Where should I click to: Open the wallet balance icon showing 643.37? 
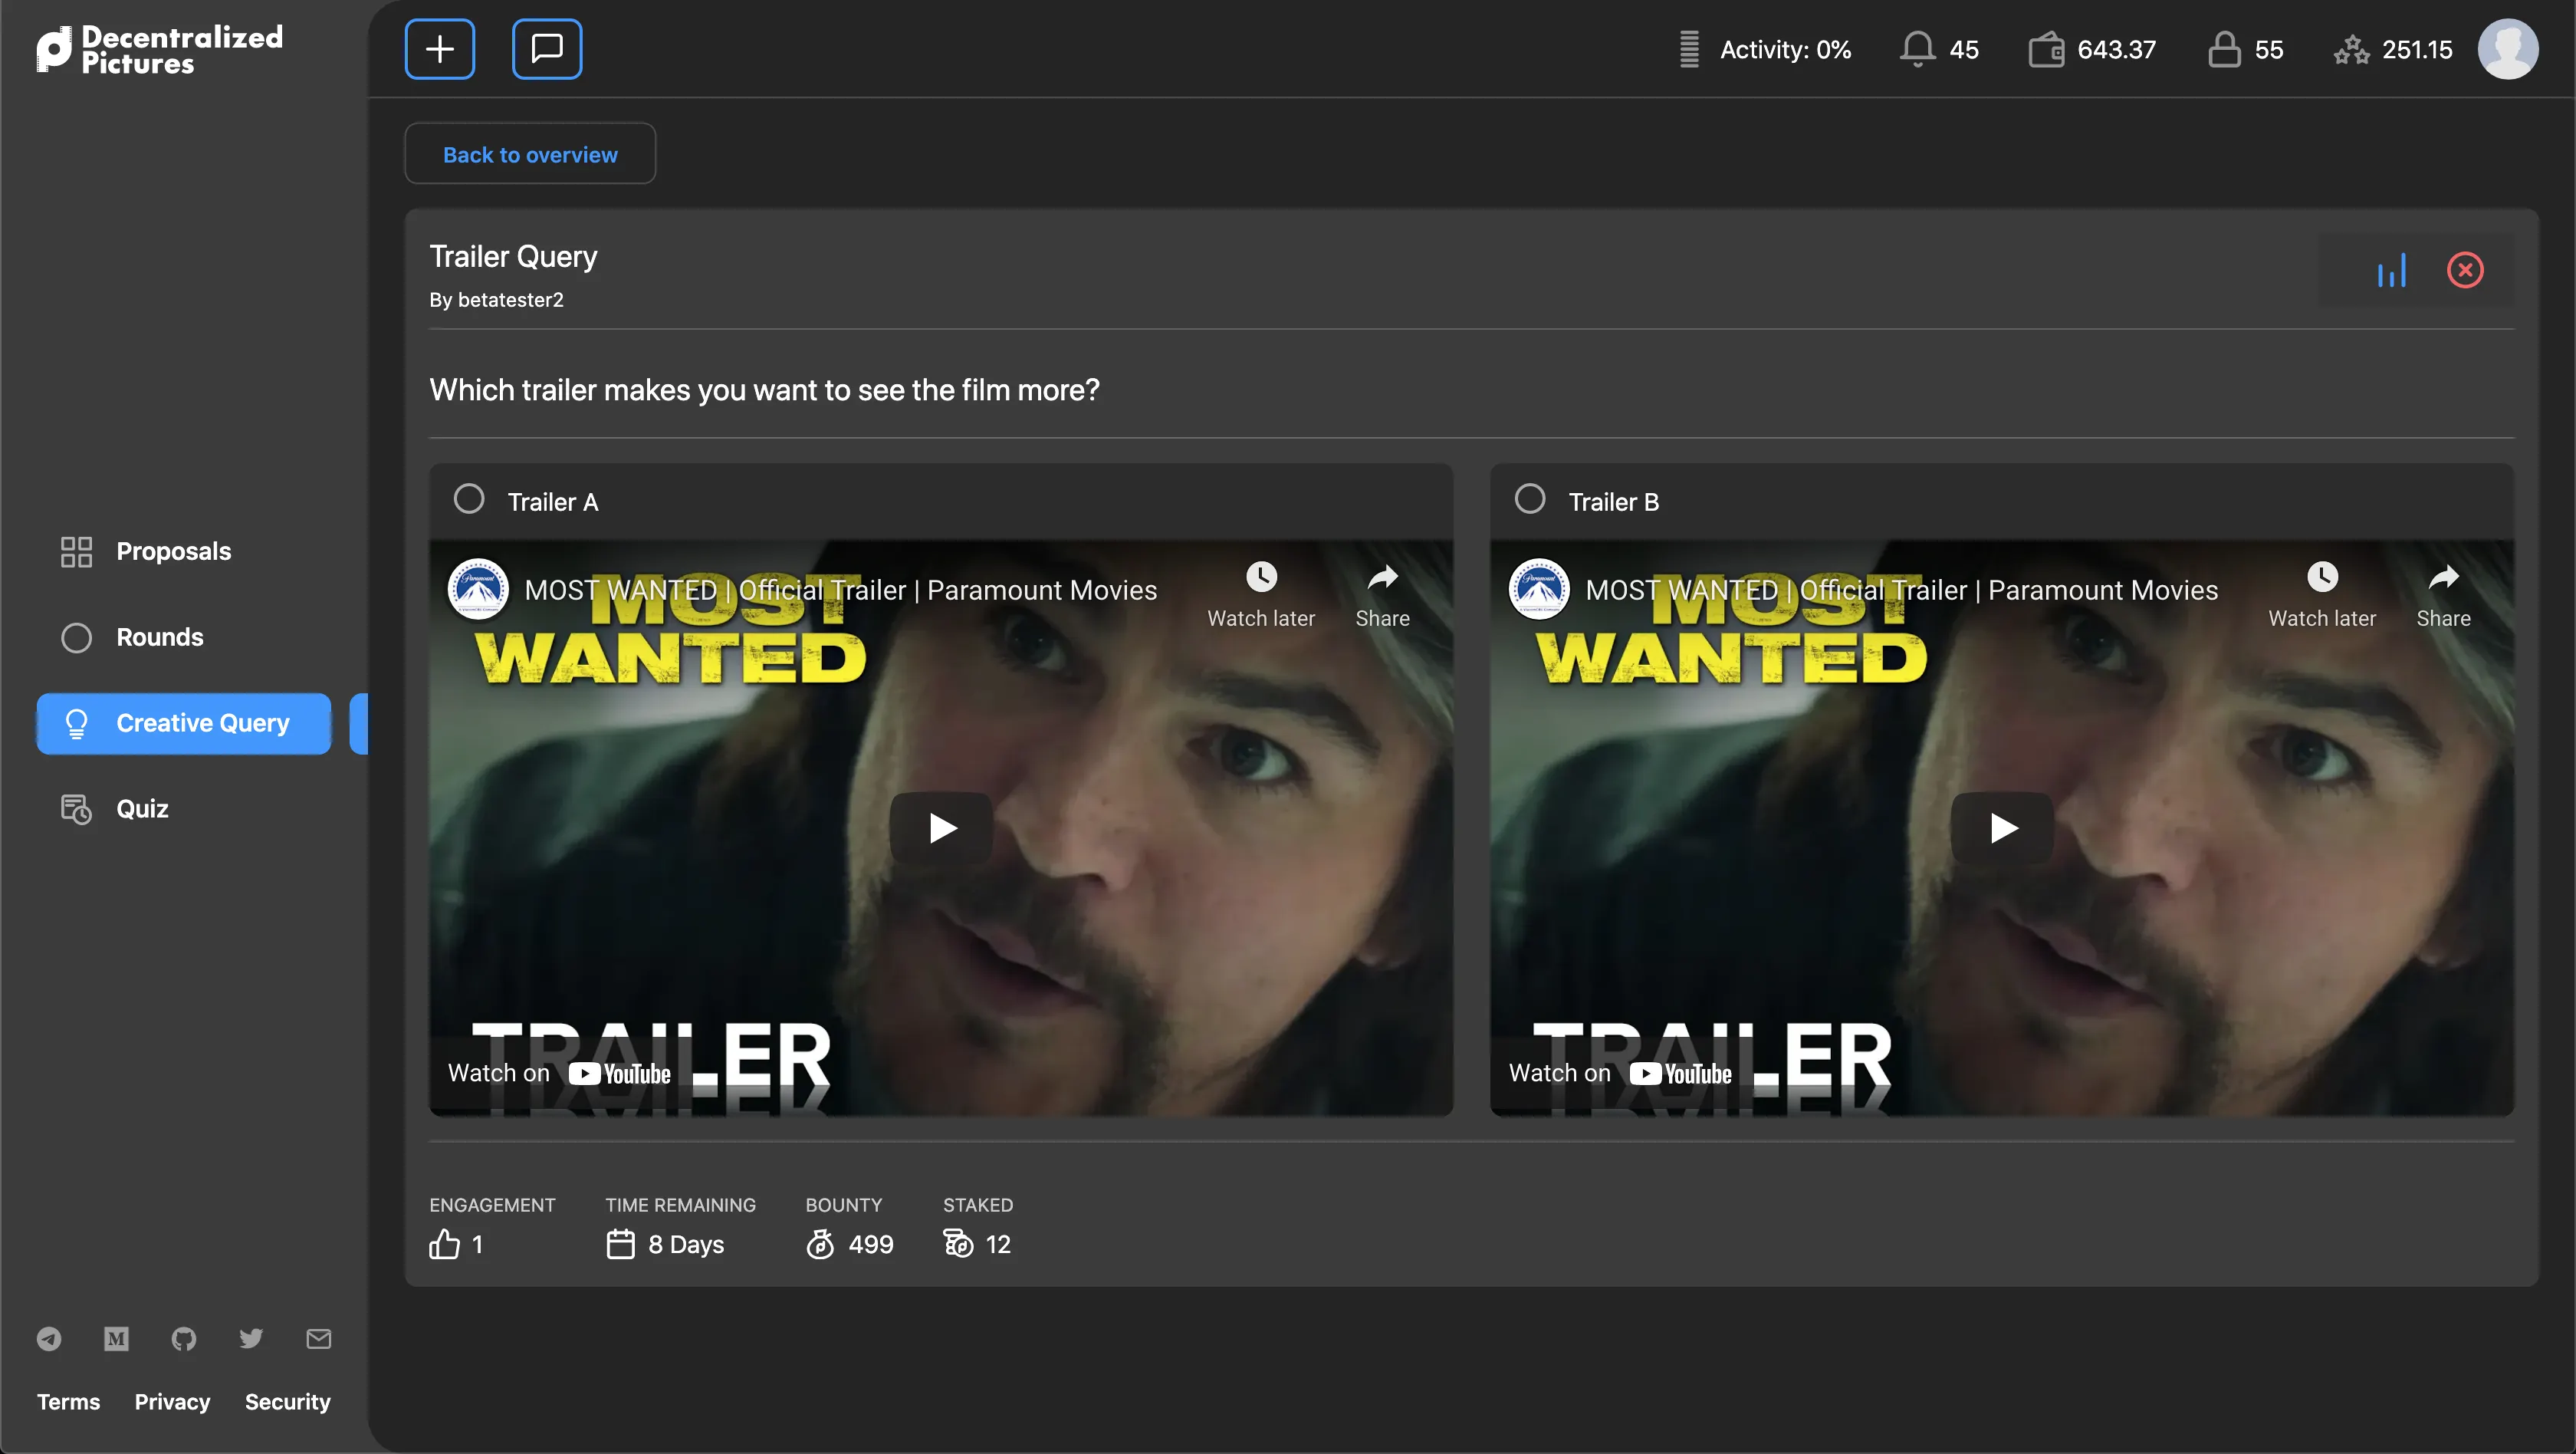coord(2047,48)
